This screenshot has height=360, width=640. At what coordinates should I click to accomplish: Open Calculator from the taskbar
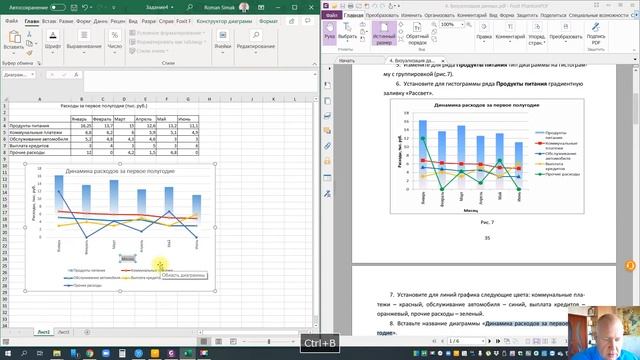click(x=122, y=353)
